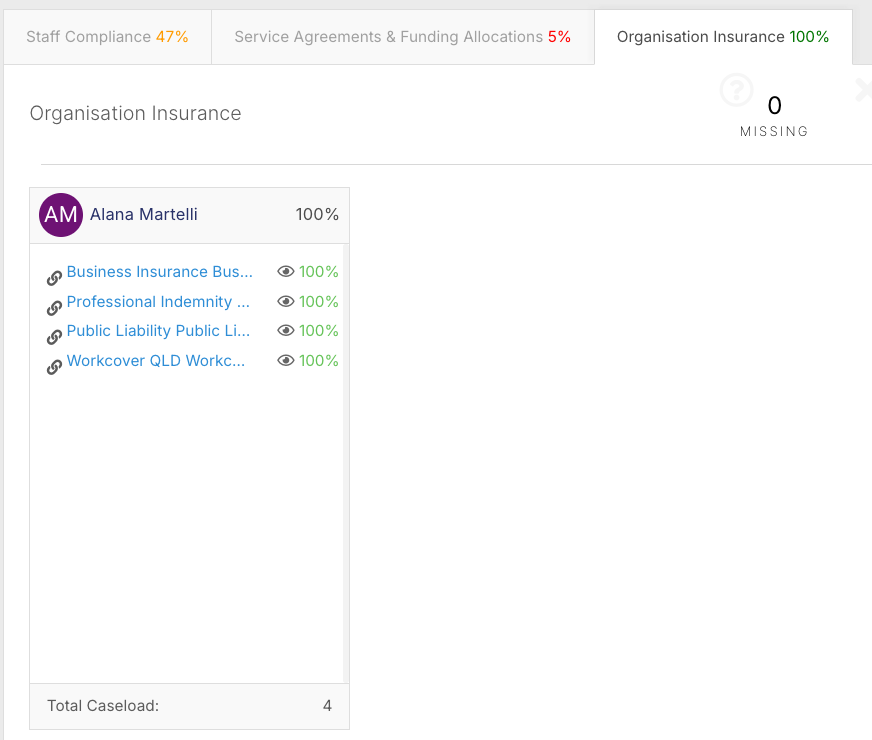Viewport: 872px width, 740px height.
Task: Open the Professional Indemnity document link
Action: point(158,302)
